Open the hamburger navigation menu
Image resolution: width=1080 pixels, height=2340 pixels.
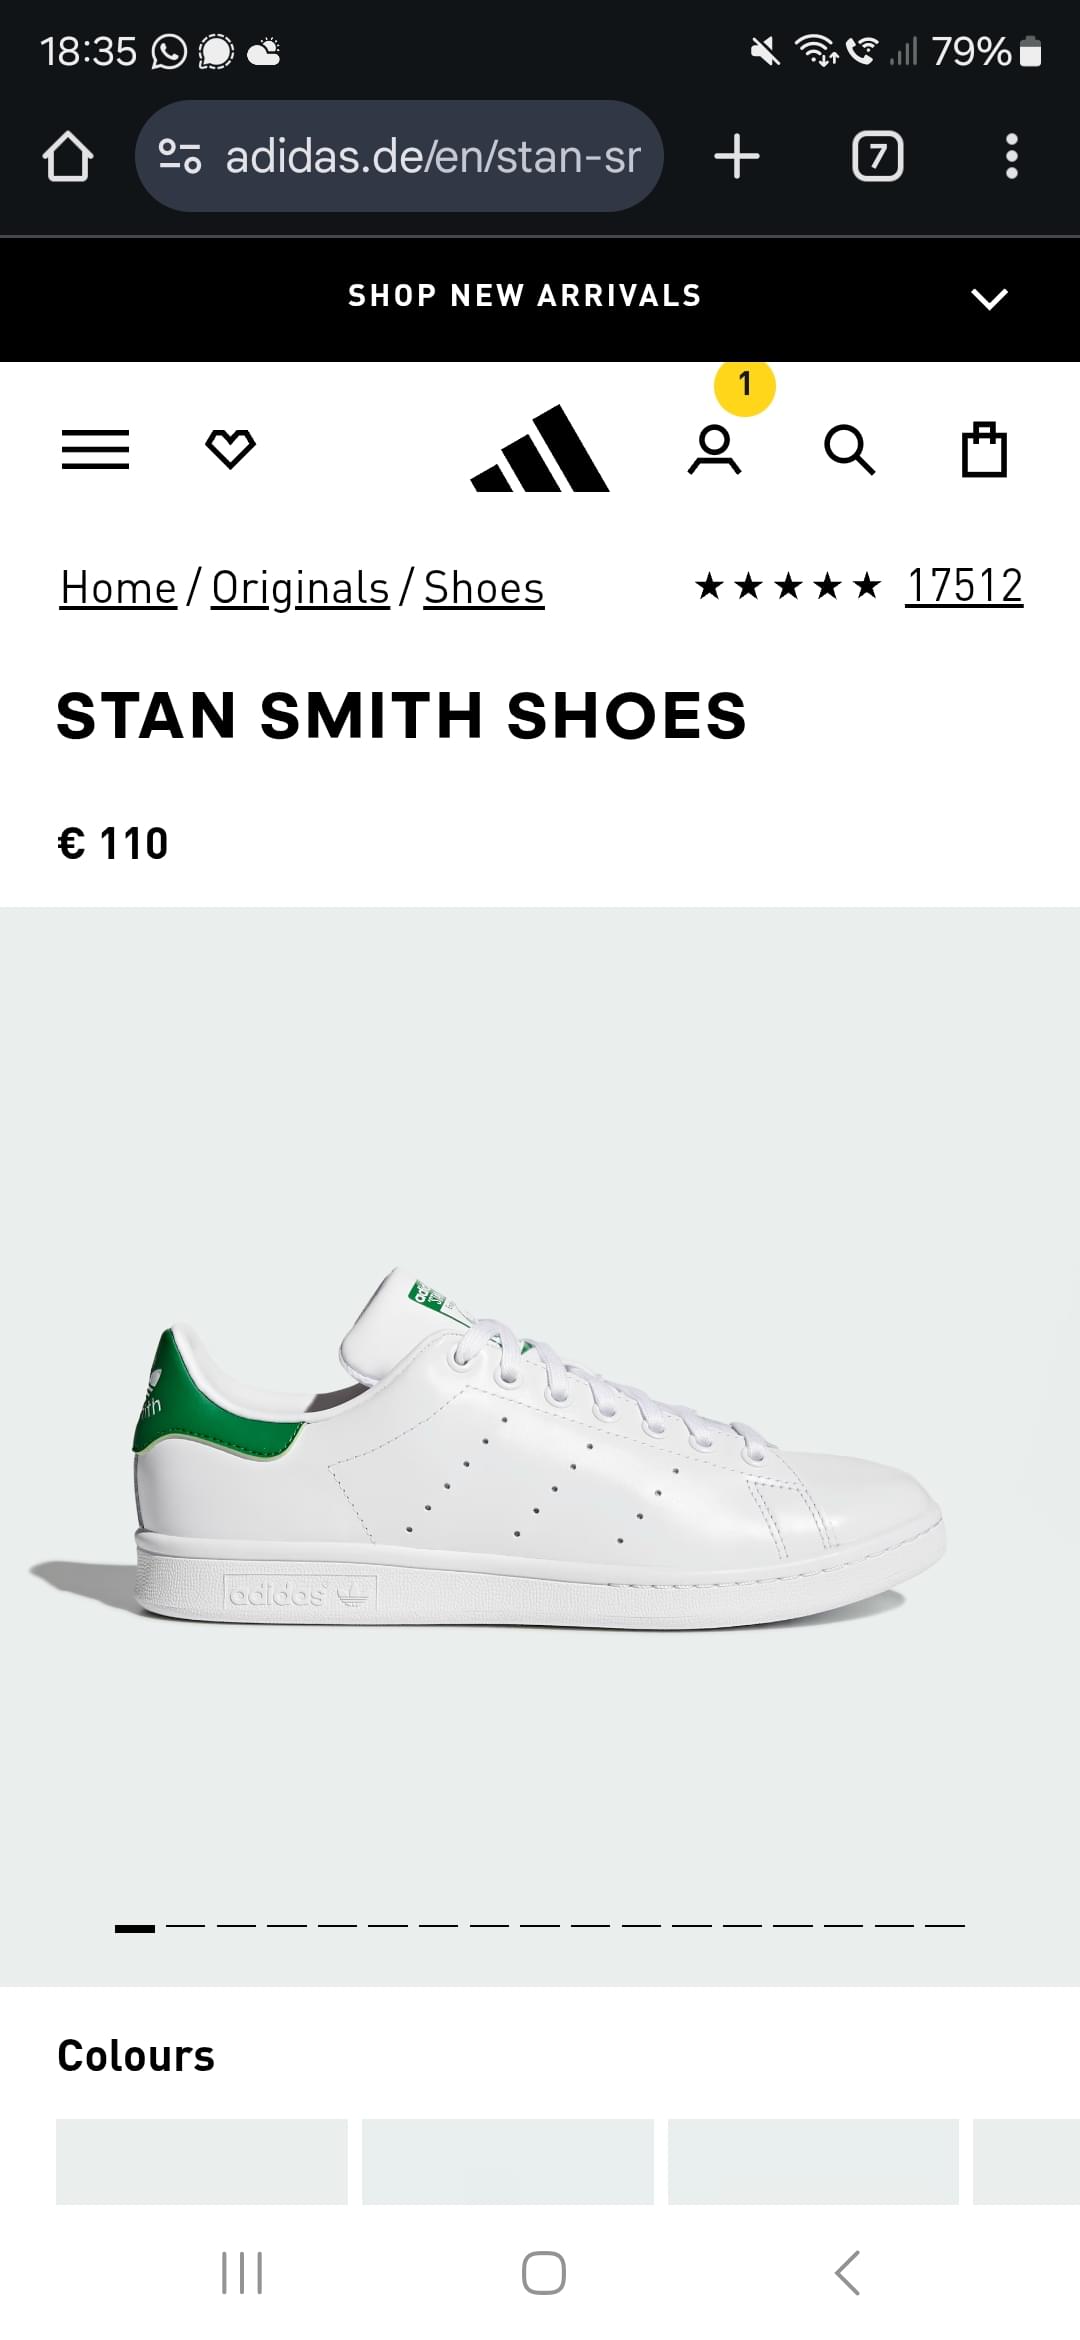coord(95,449)
